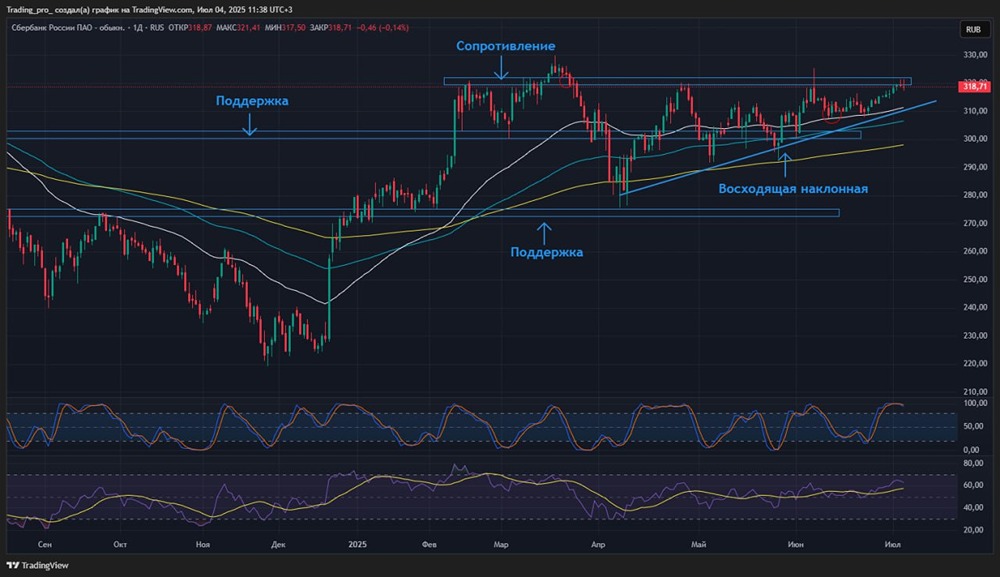This screenshot has height=577, width=1000.
Task: Click the RUB currency button
Action: [973, 30]
